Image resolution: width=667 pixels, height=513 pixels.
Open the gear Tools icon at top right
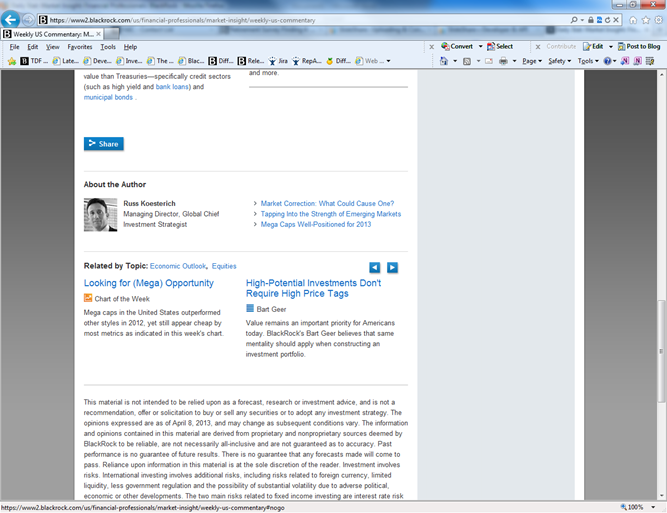click(658, 20)
